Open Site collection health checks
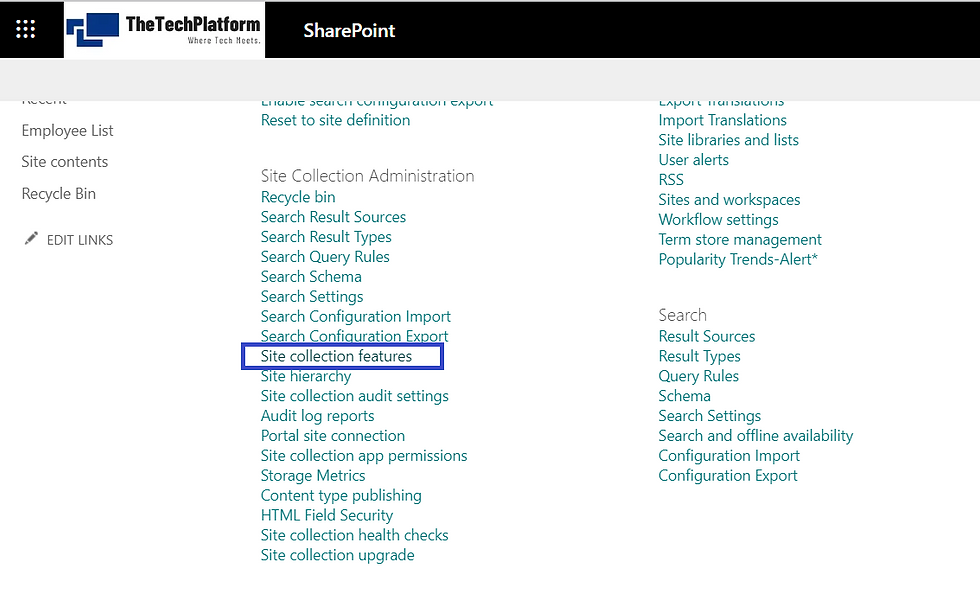Image resolution: width=980 pixels, height=594 pixels. (x=354, y=535)
